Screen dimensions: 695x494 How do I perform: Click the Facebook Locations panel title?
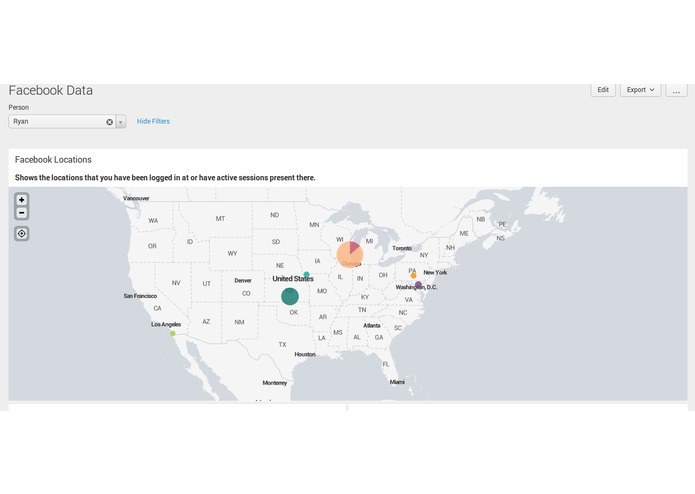click(53, 159)
